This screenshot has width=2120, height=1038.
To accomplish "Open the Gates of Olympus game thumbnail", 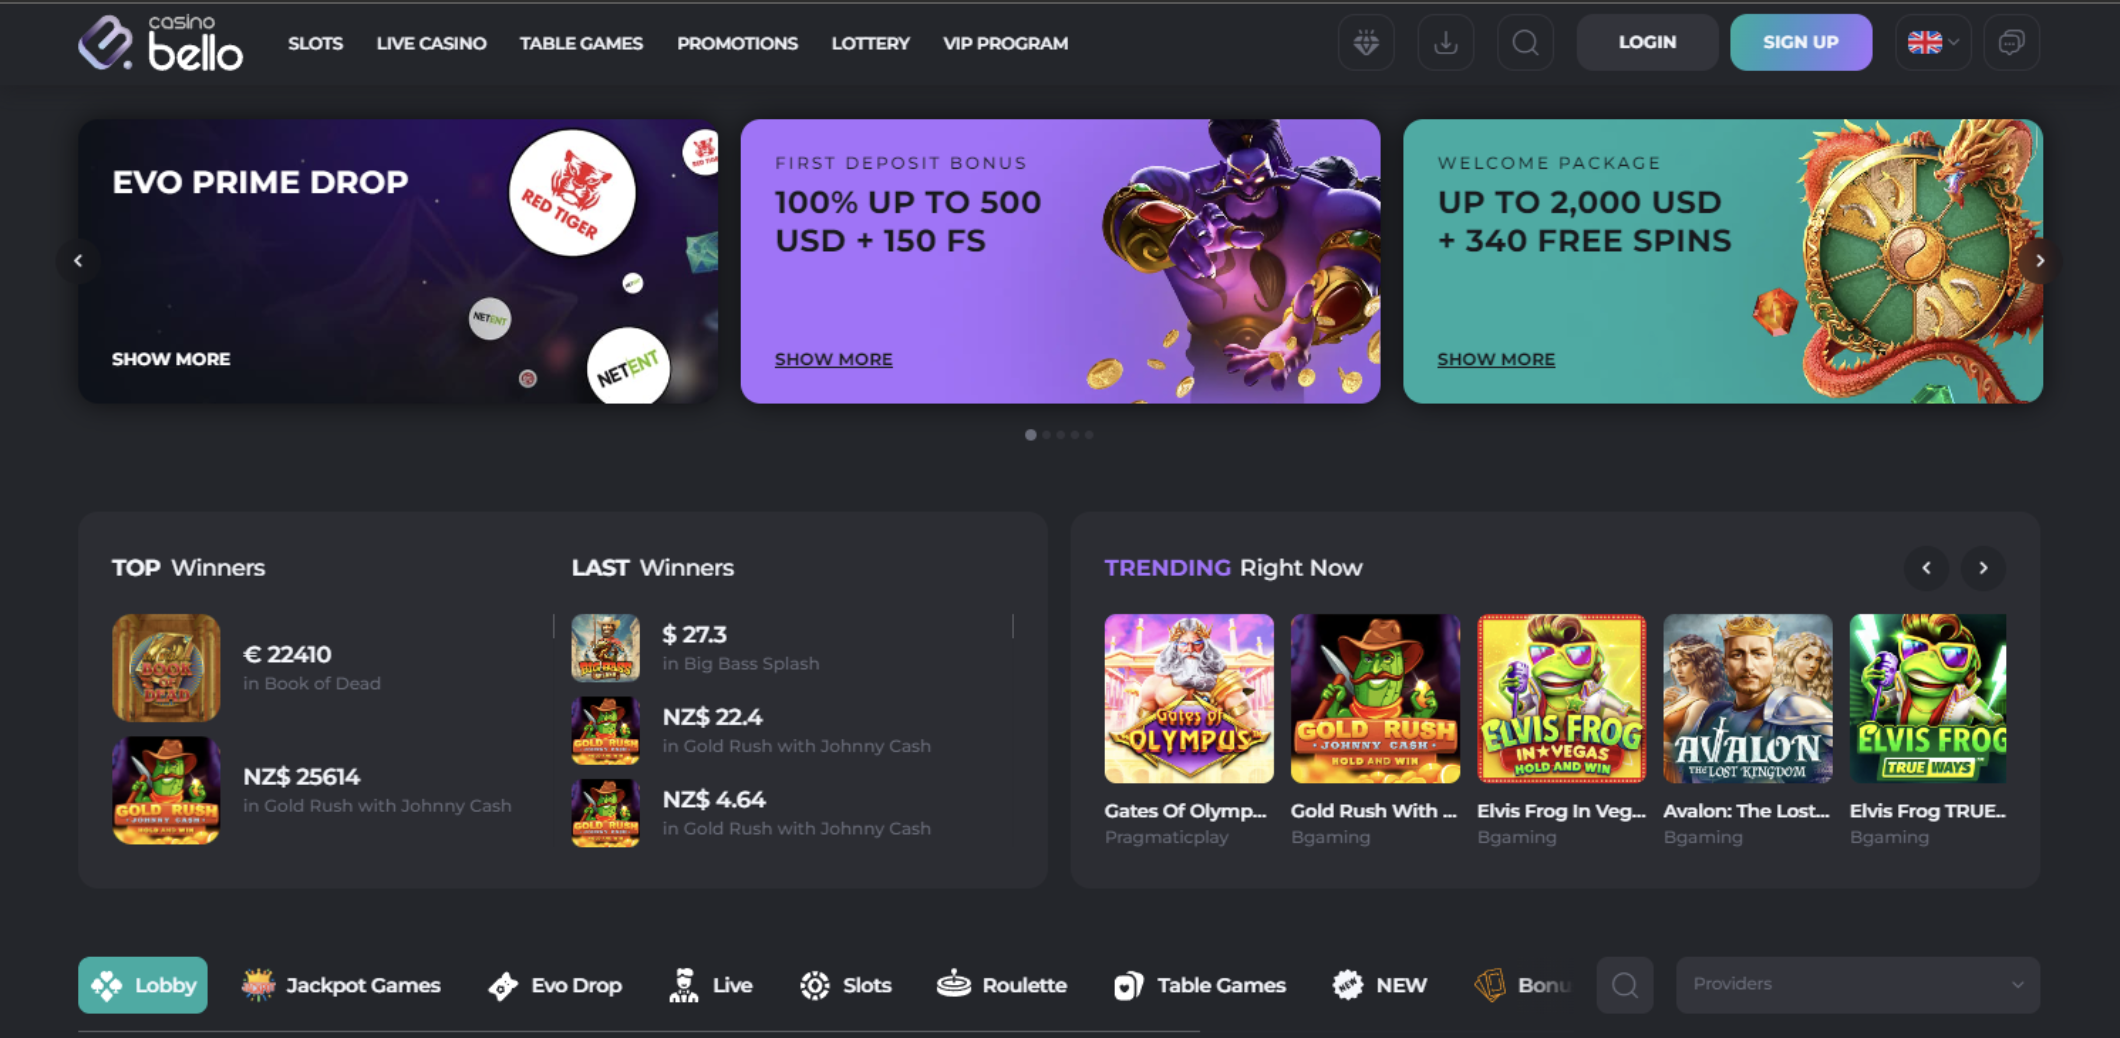I will (1189, 698).
